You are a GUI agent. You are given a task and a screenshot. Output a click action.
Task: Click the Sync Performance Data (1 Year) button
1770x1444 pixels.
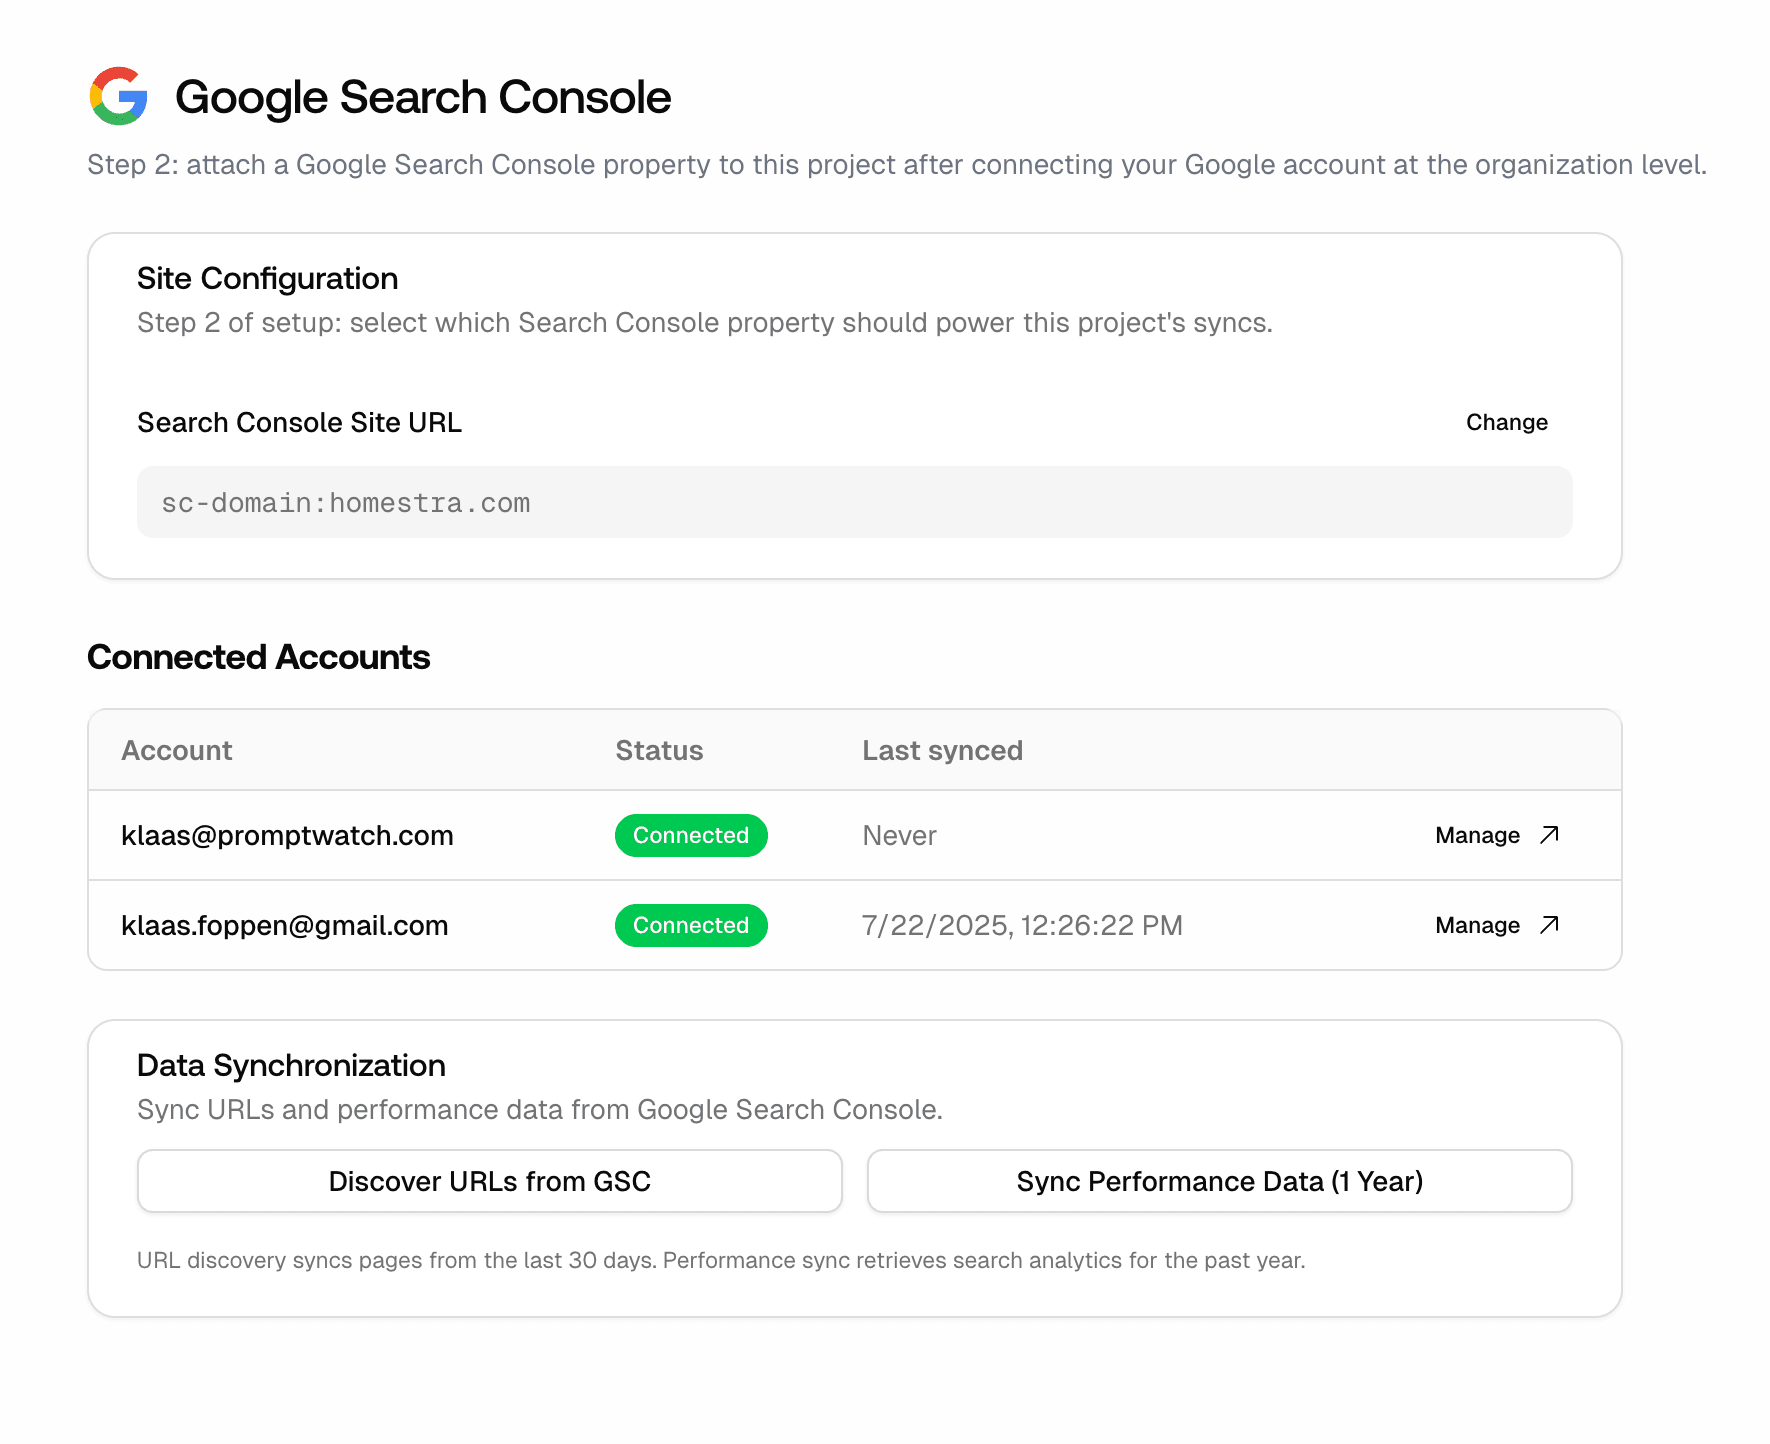click(x=1219, y=1181)
